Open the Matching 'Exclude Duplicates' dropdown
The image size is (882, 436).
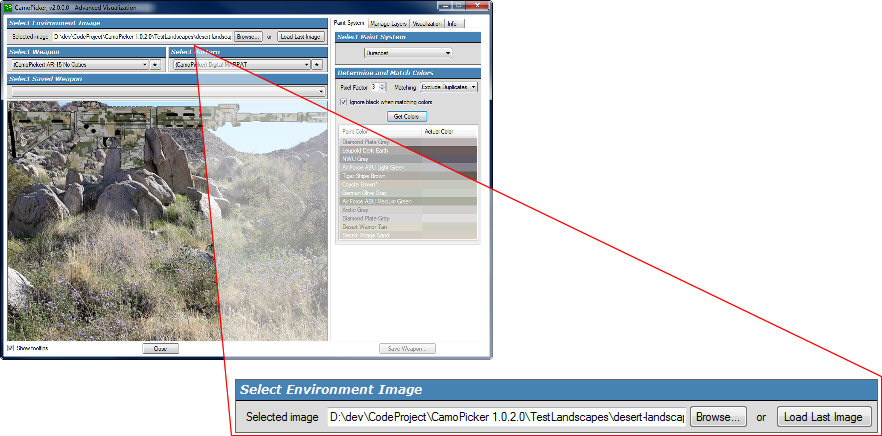[449, 87]
